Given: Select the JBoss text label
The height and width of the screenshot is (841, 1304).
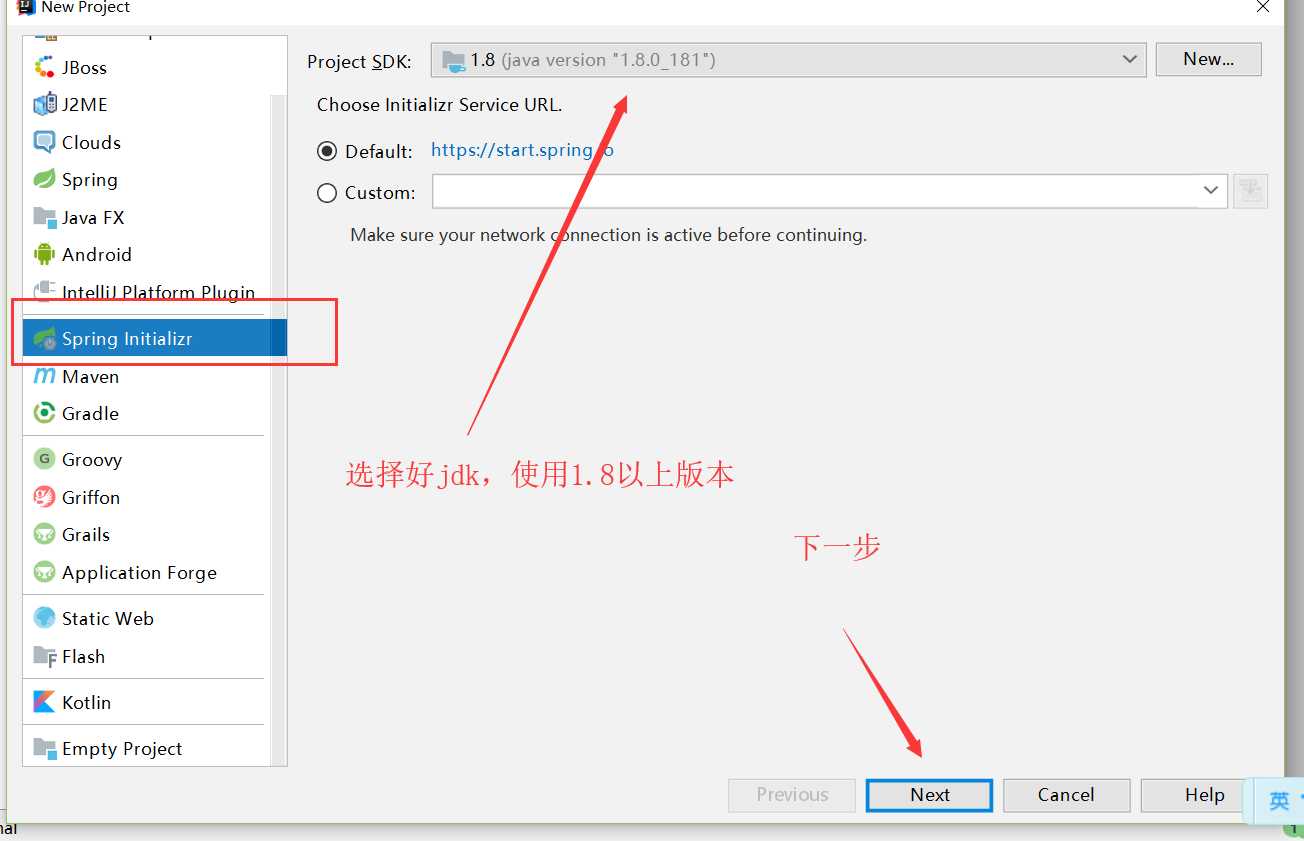Looking at the screenshot, I should [x=84, y=68].
